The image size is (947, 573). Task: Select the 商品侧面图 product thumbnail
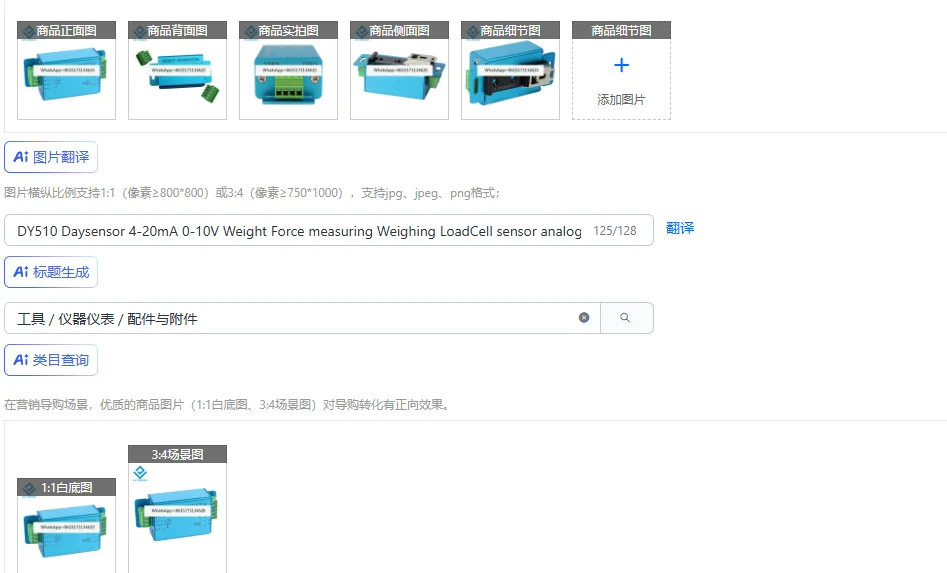(400, 71)
